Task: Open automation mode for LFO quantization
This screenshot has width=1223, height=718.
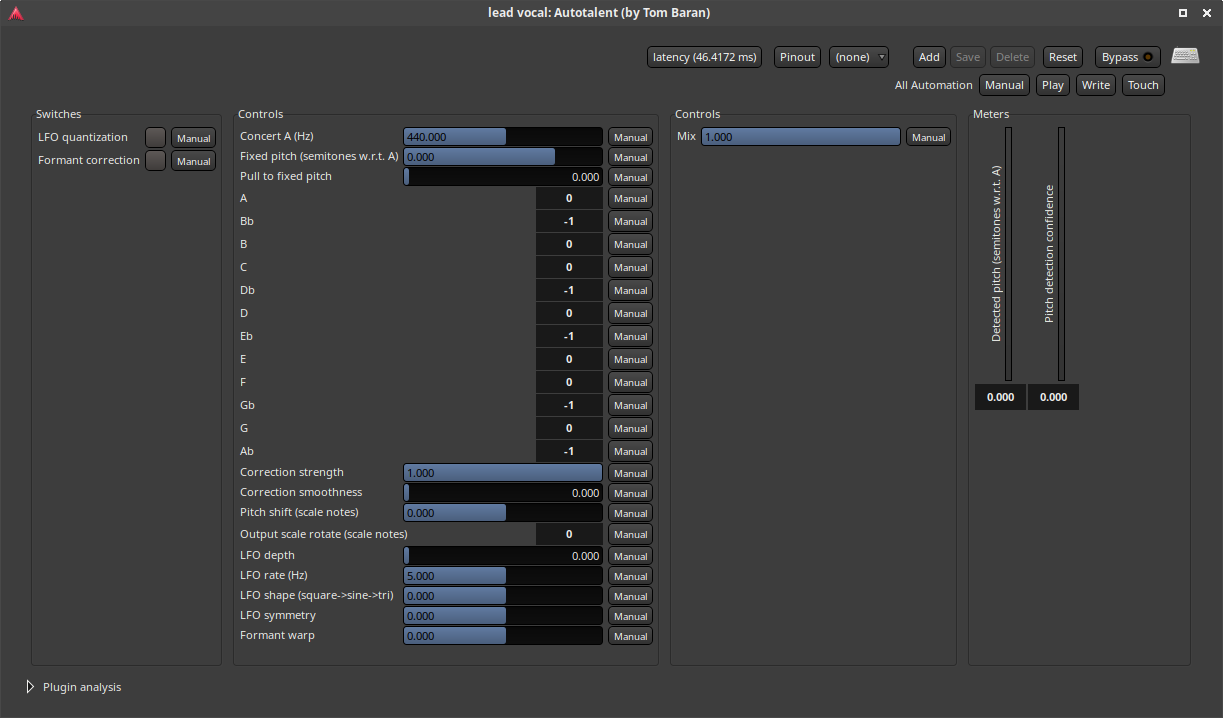Action: pos(193,138)
